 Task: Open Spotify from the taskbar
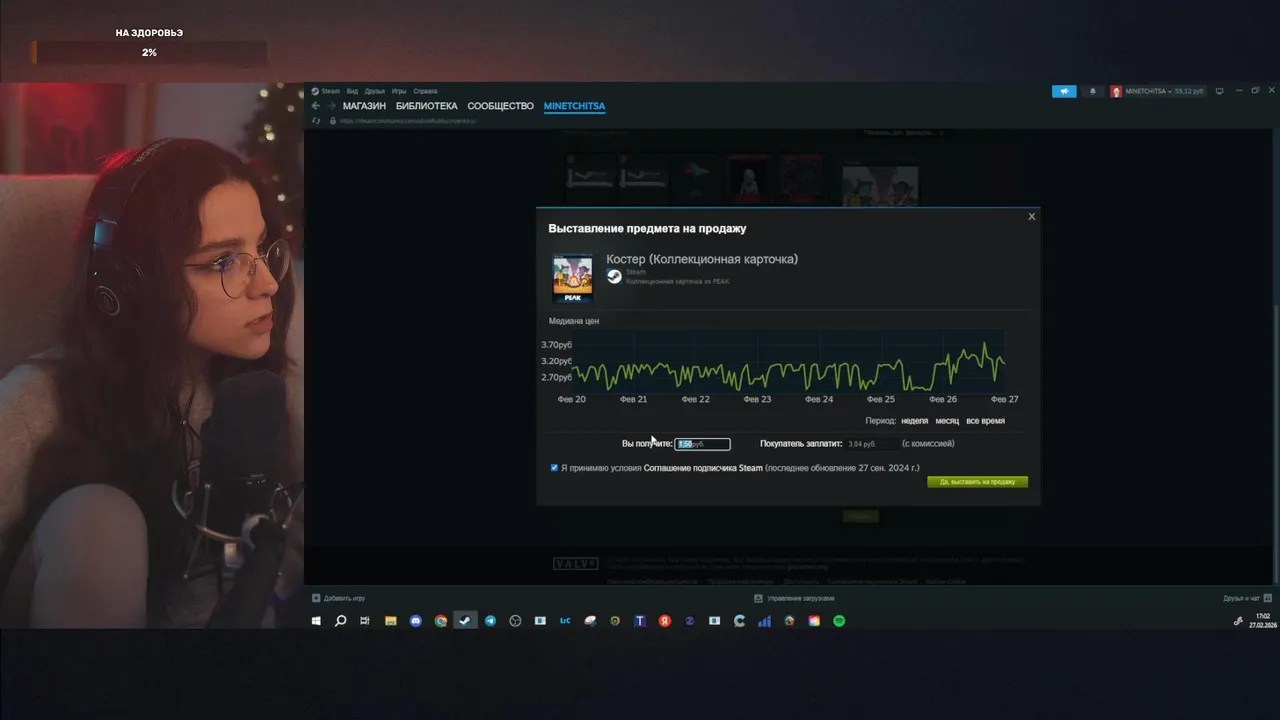[839, 621]
